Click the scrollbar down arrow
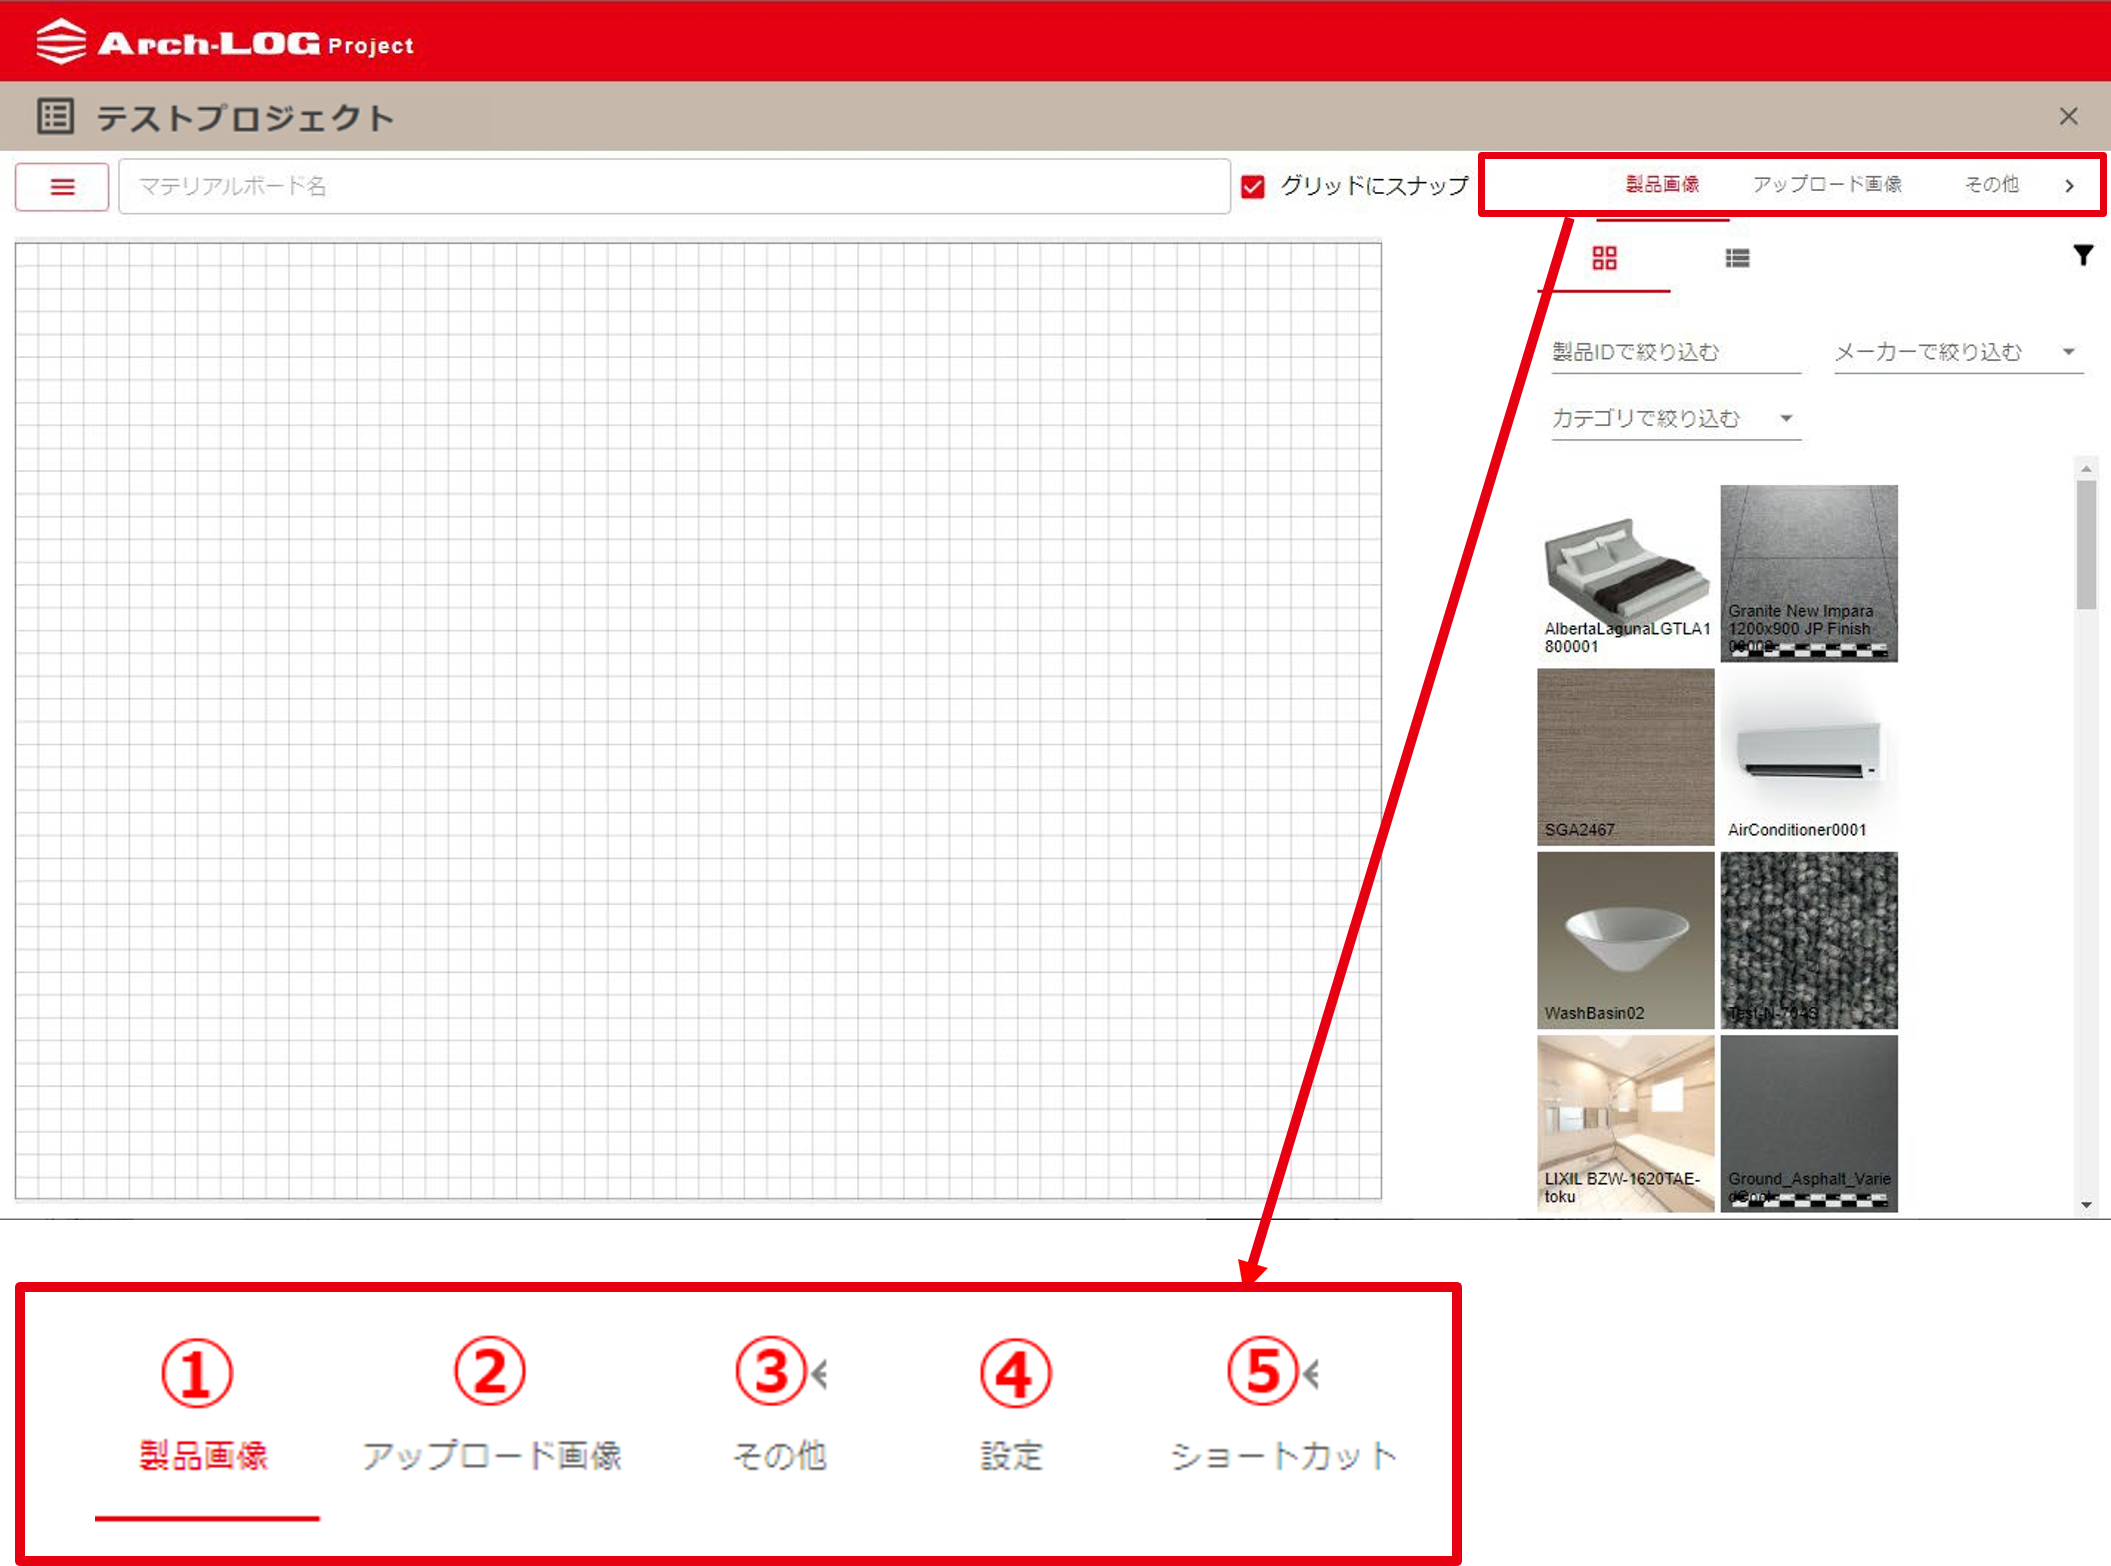The image size is (2111, 1566). pos(2086,1205)
